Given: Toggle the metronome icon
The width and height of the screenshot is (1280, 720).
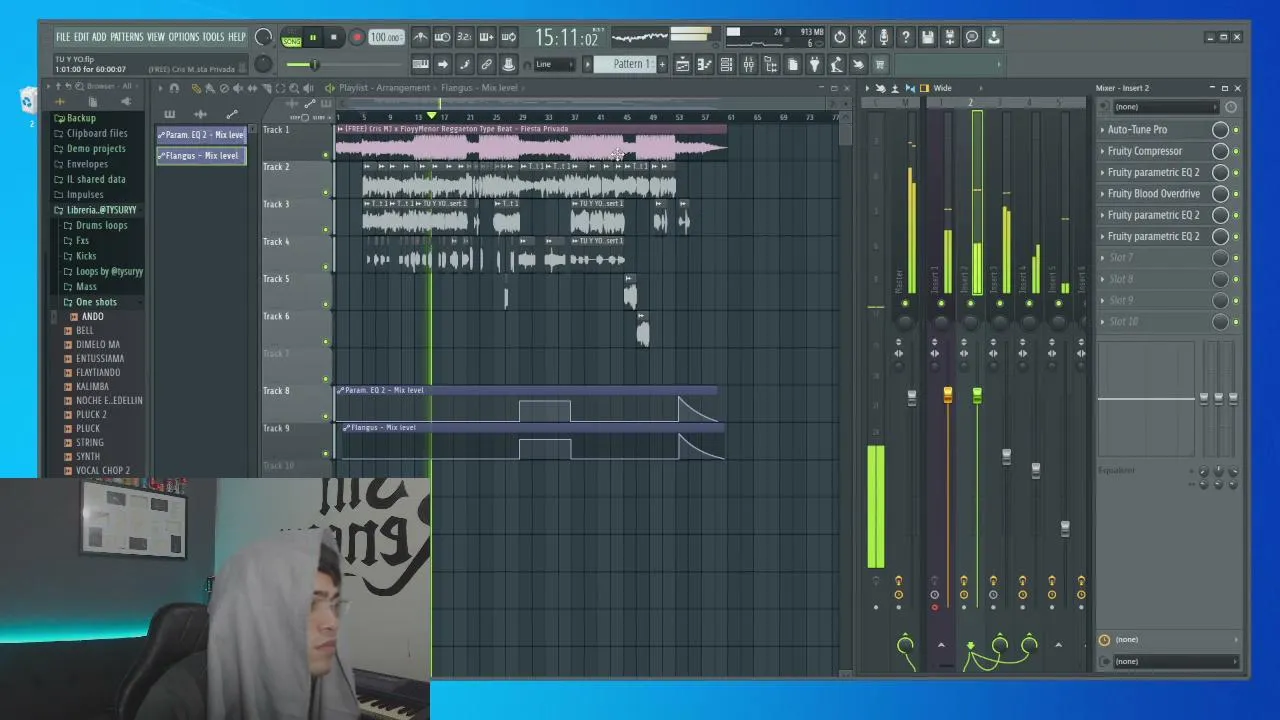Looking at the screenshot, I should pos(421,37).
